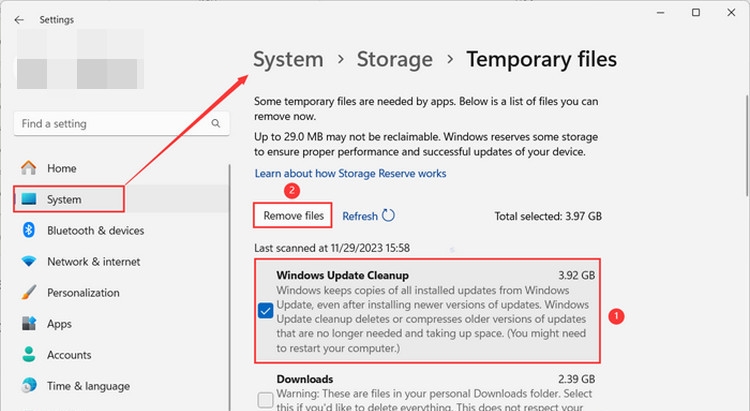Click the Last scanned at timestamp

point(332,248)
